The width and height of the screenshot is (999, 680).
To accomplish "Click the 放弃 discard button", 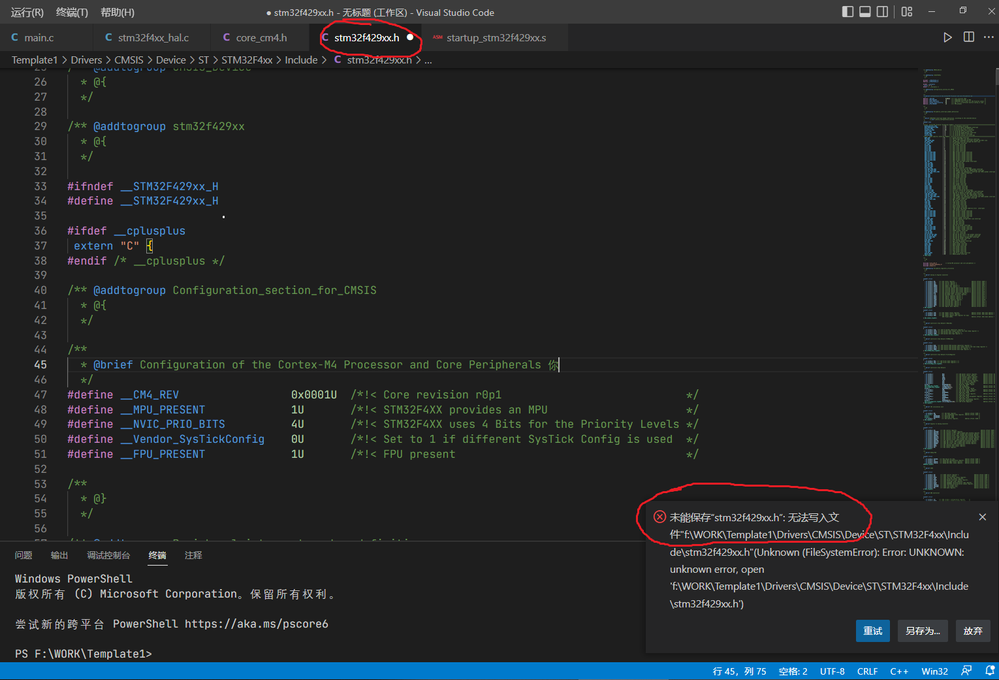I will point(973,631).
